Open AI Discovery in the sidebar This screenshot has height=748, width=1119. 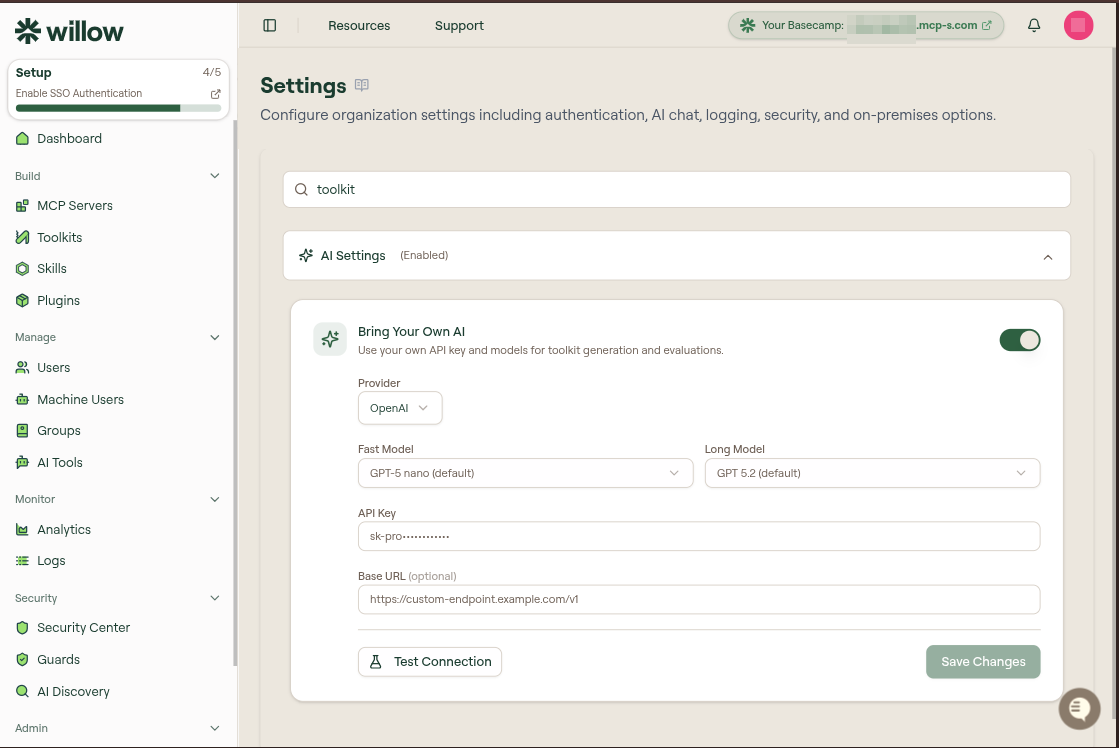[74, 691]
